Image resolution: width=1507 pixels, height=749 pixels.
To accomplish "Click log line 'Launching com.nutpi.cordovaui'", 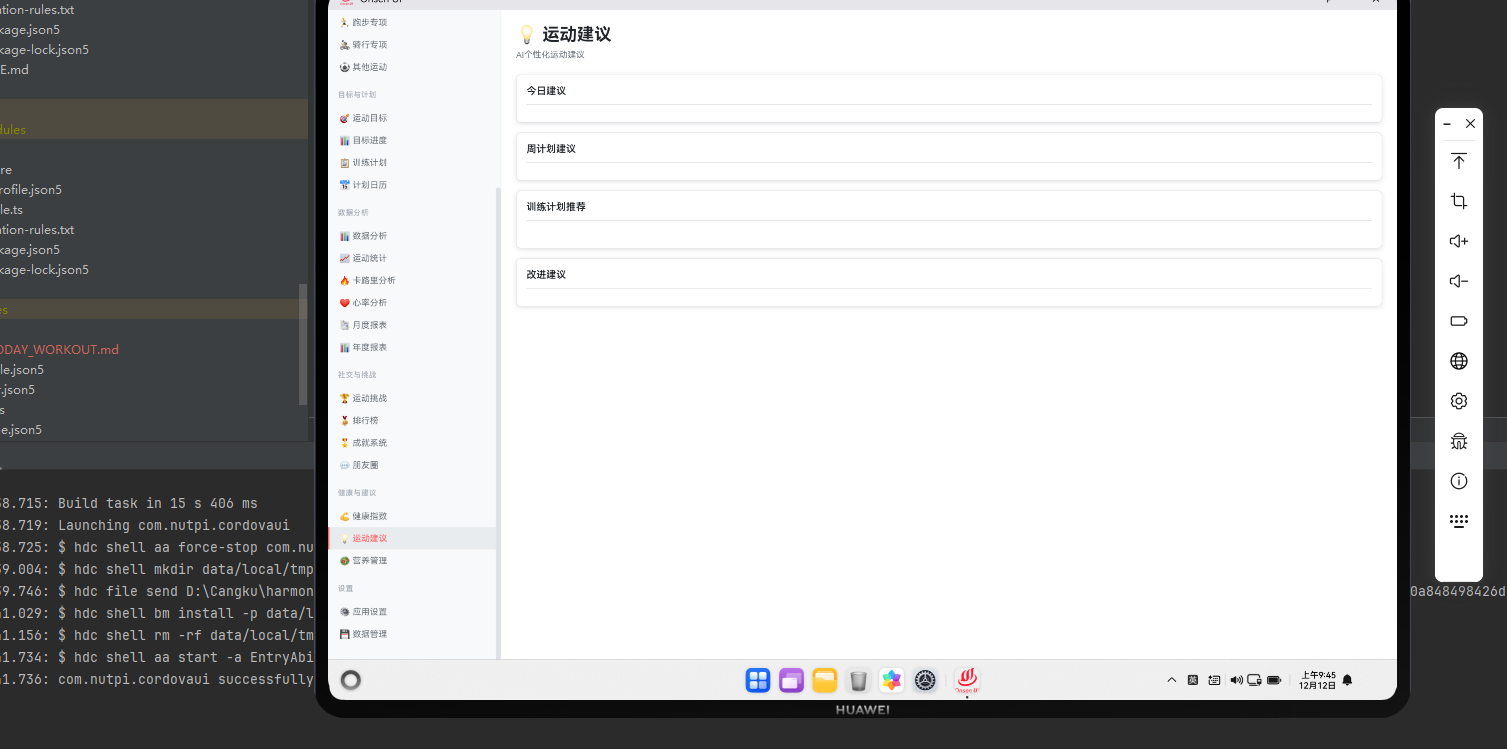I will 173,525.
